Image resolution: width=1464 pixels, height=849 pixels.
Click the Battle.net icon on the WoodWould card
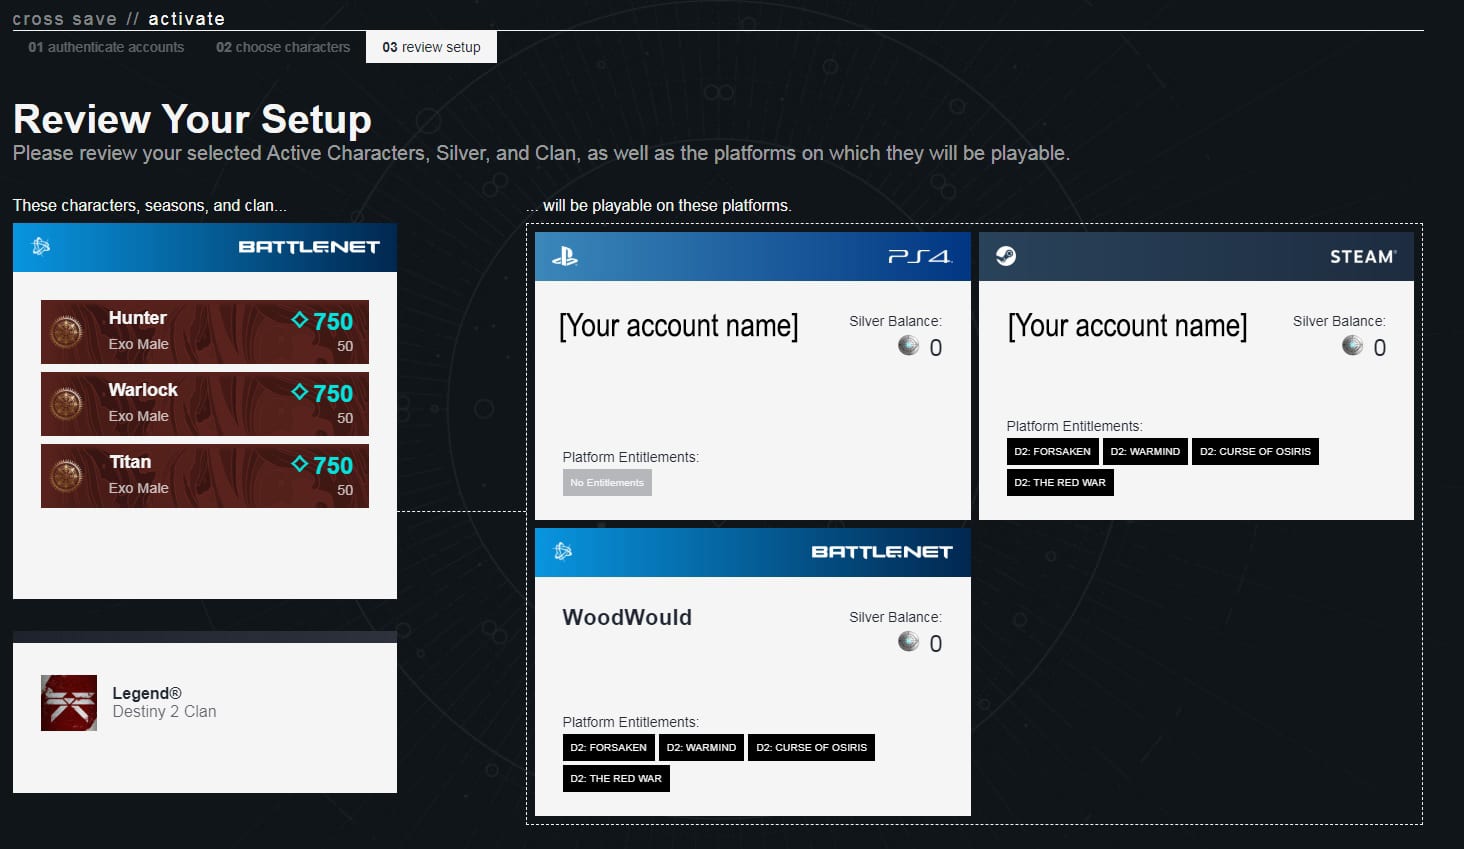tap(563, 551)
